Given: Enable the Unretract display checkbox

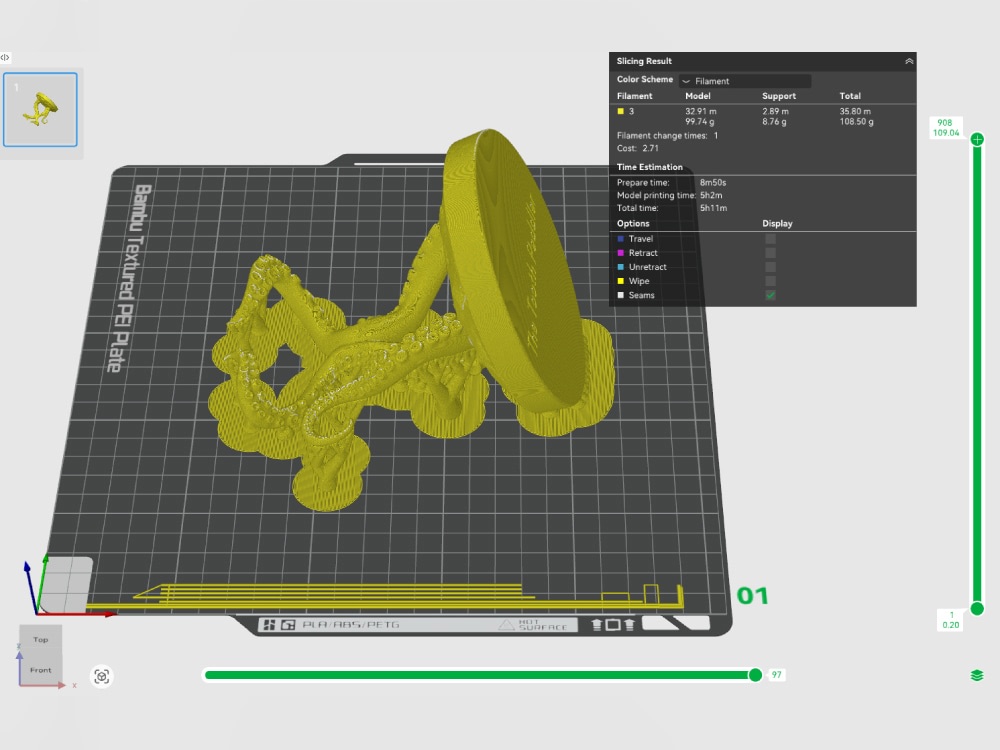Looking at the screenshot, I should pos(770,267).
